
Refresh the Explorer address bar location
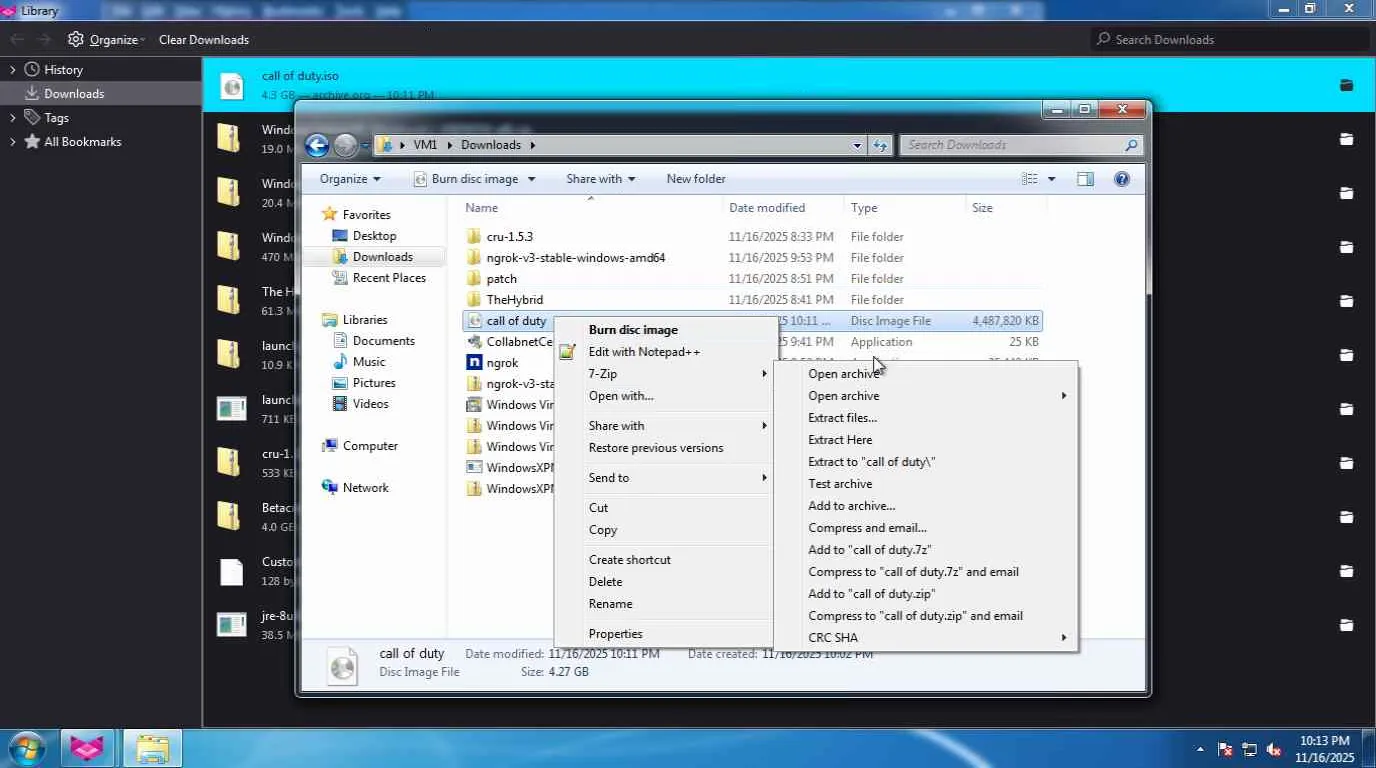880,145
